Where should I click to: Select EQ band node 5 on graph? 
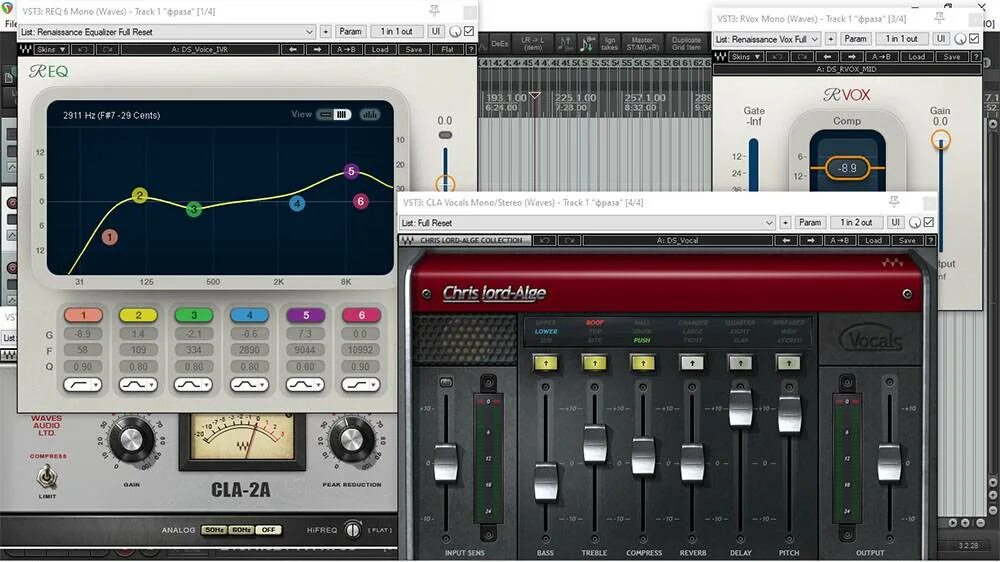tap(351, 171)
